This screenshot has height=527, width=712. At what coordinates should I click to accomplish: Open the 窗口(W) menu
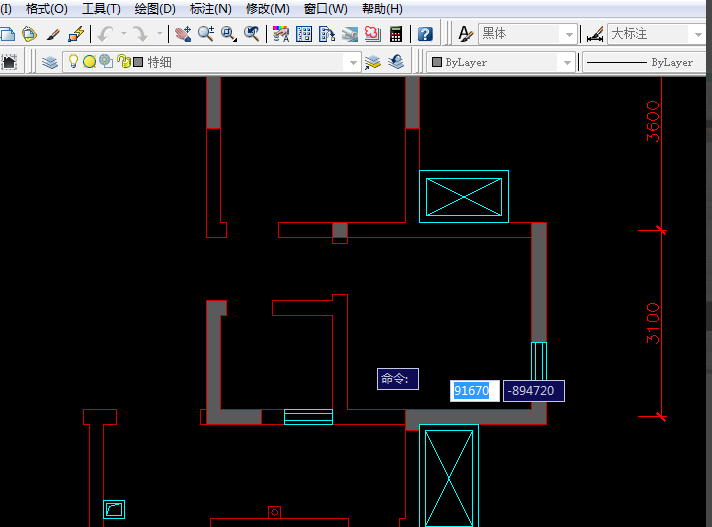(325, 9)
